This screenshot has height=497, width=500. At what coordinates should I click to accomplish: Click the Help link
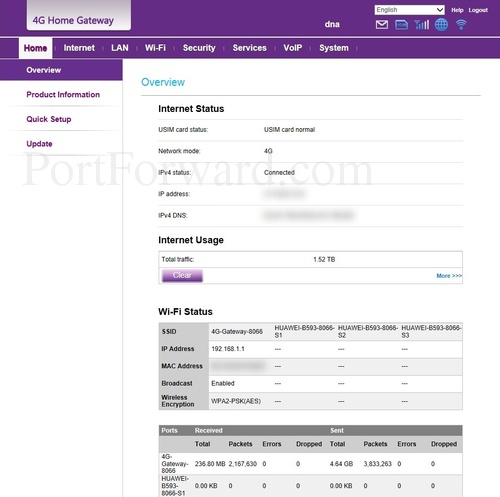tap(457, 10)
